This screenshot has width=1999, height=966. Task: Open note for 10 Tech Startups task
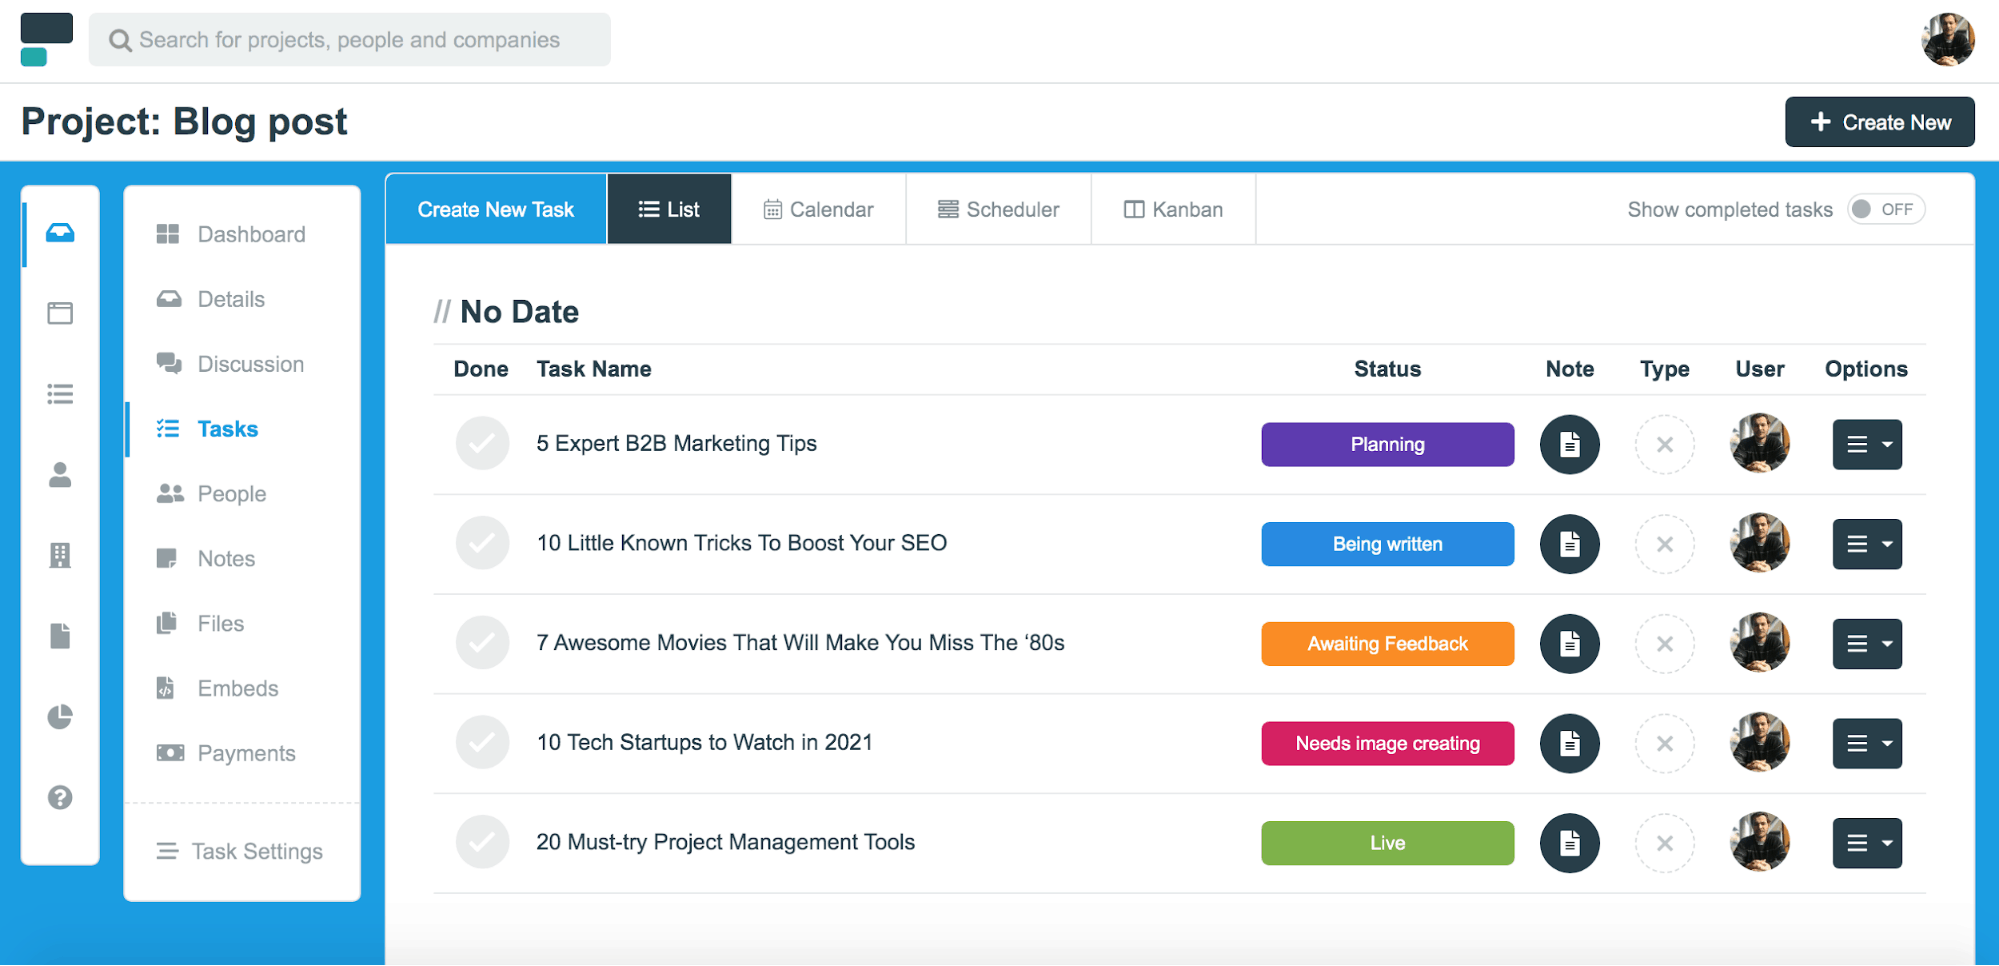(x=1569, y=743)
